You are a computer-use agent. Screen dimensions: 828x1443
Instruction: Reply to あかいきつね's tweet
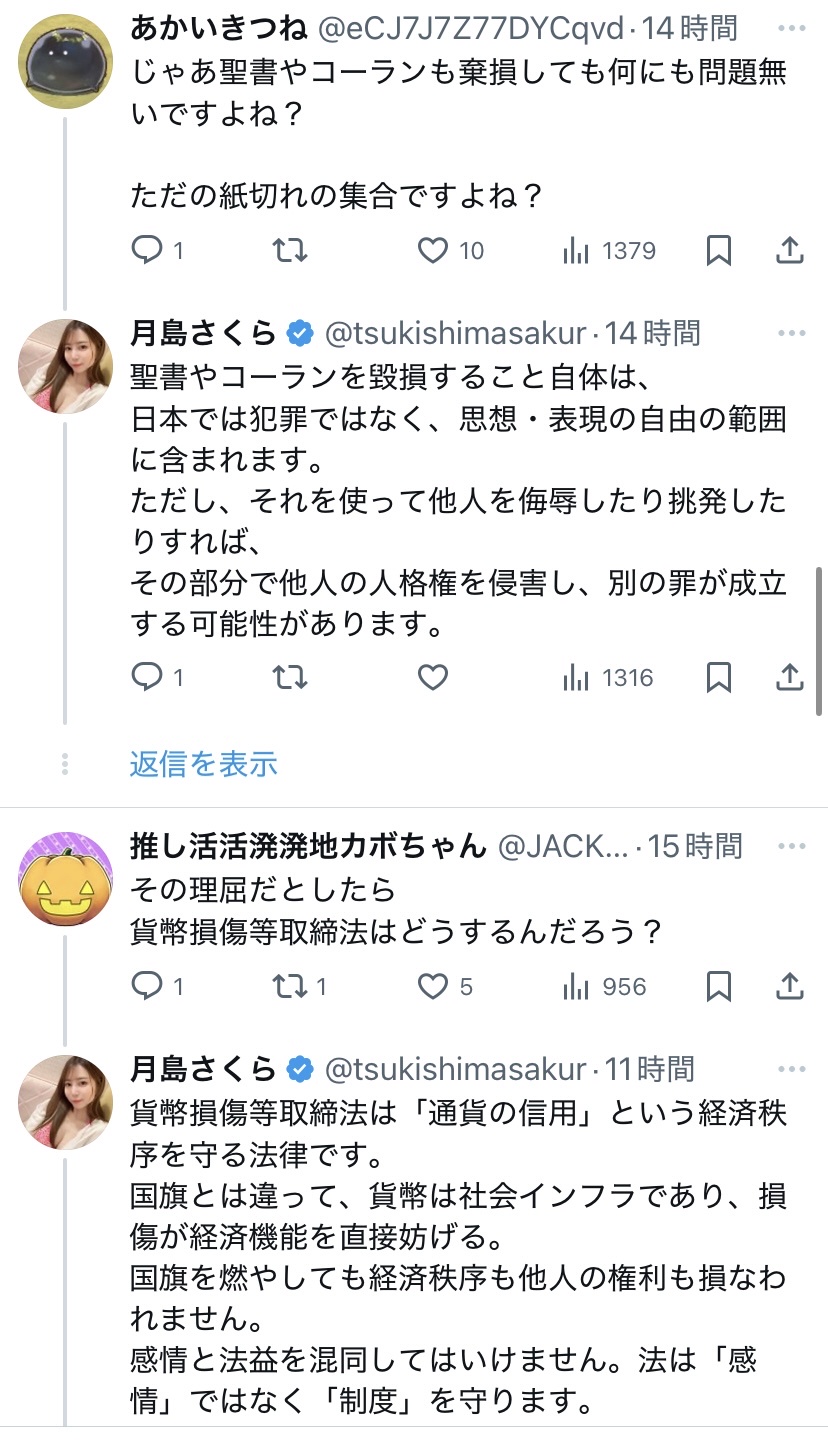click(147, 250)
